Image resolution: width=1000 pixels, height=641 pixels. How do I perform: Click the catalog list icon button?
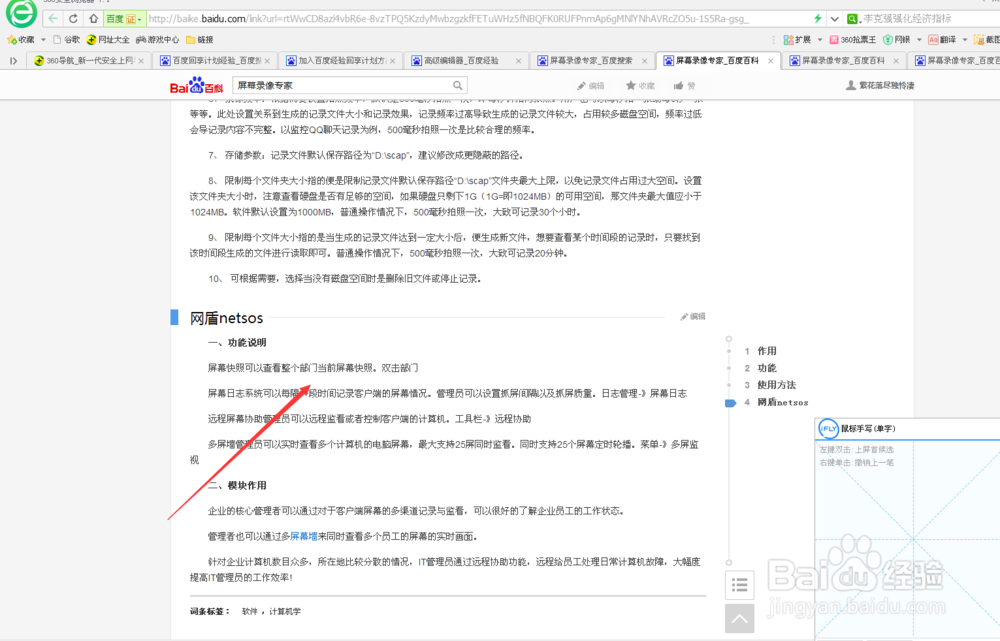tap(740, 584)
